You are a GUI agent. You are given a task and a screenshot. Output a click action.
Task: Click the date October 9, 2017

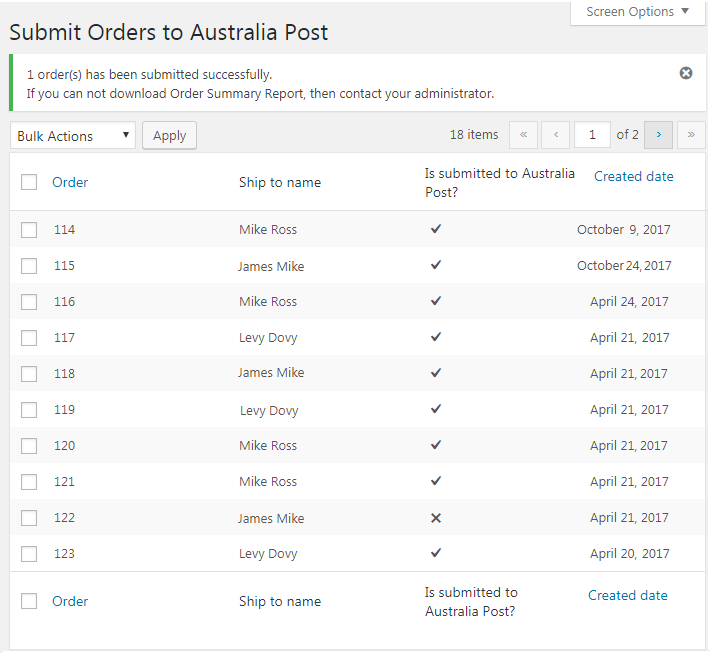tap(624, 230)
